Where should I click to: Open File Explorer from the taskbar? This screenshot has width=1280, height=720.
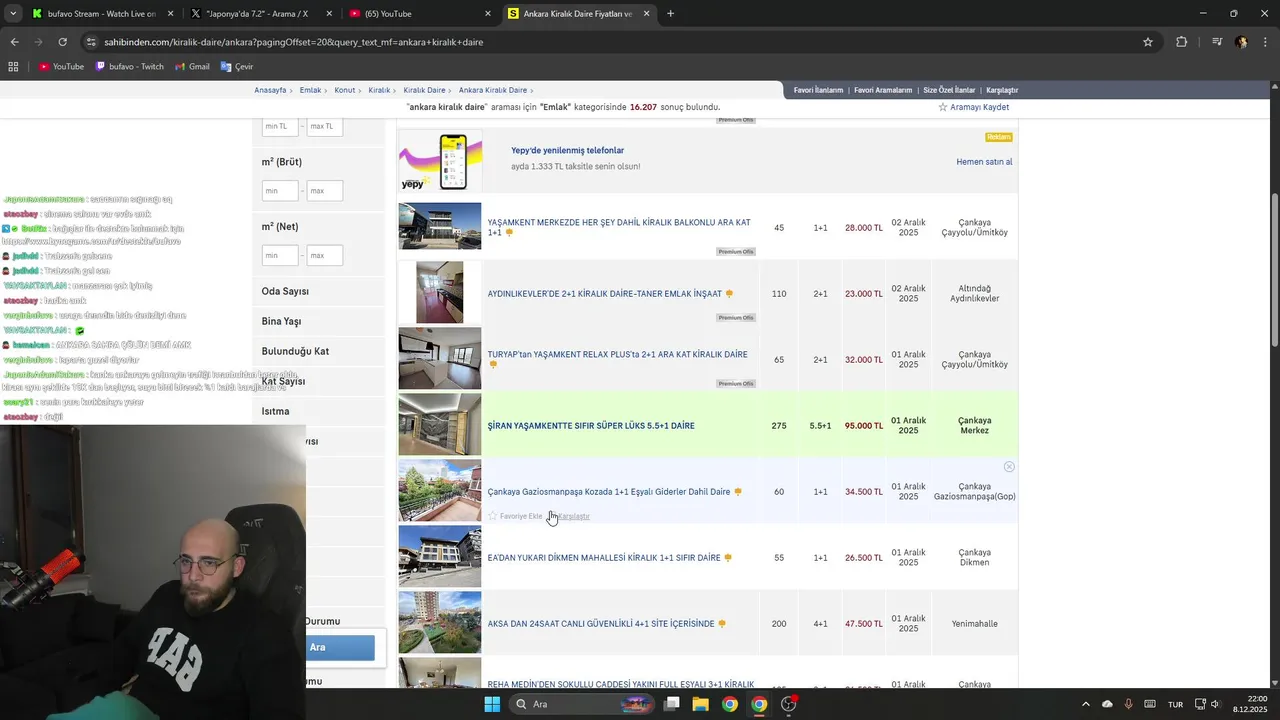701,704
